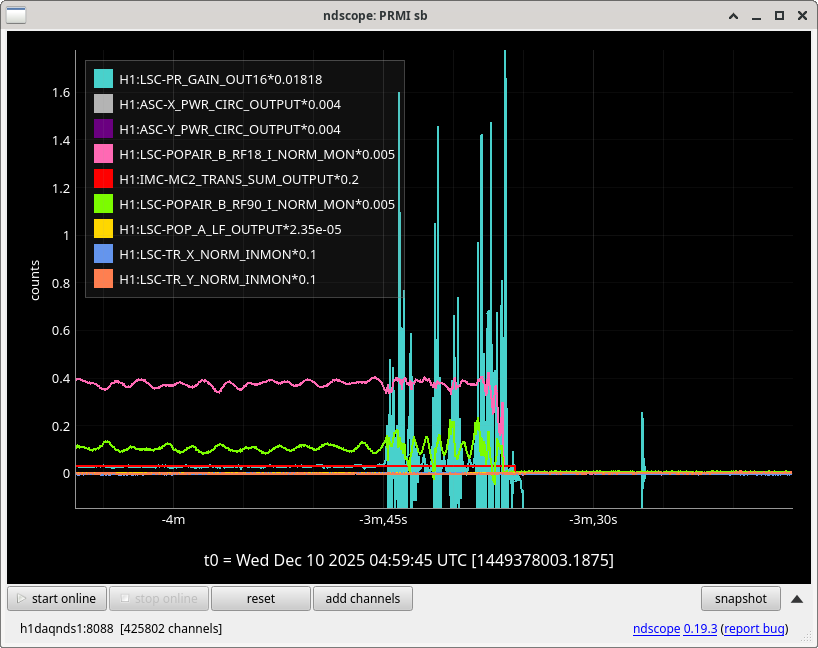Viewport: 818px width, 648px height.
Task: Click the cyan PR_GAIN legend swatch
Action: coord(103,79)
